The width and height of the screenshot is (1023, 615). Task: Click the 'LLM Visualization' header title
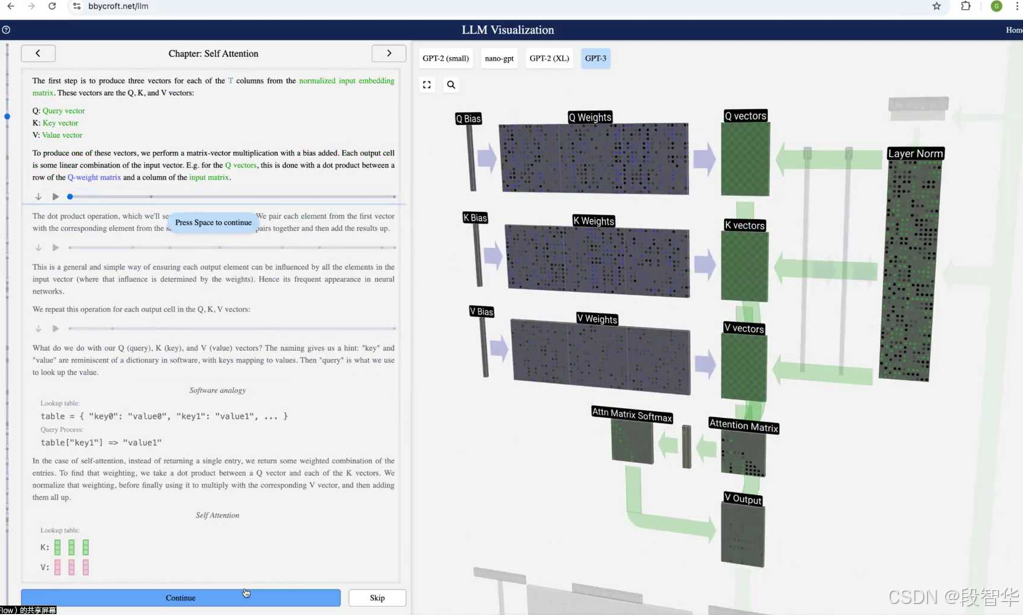[x=508, y=30]
